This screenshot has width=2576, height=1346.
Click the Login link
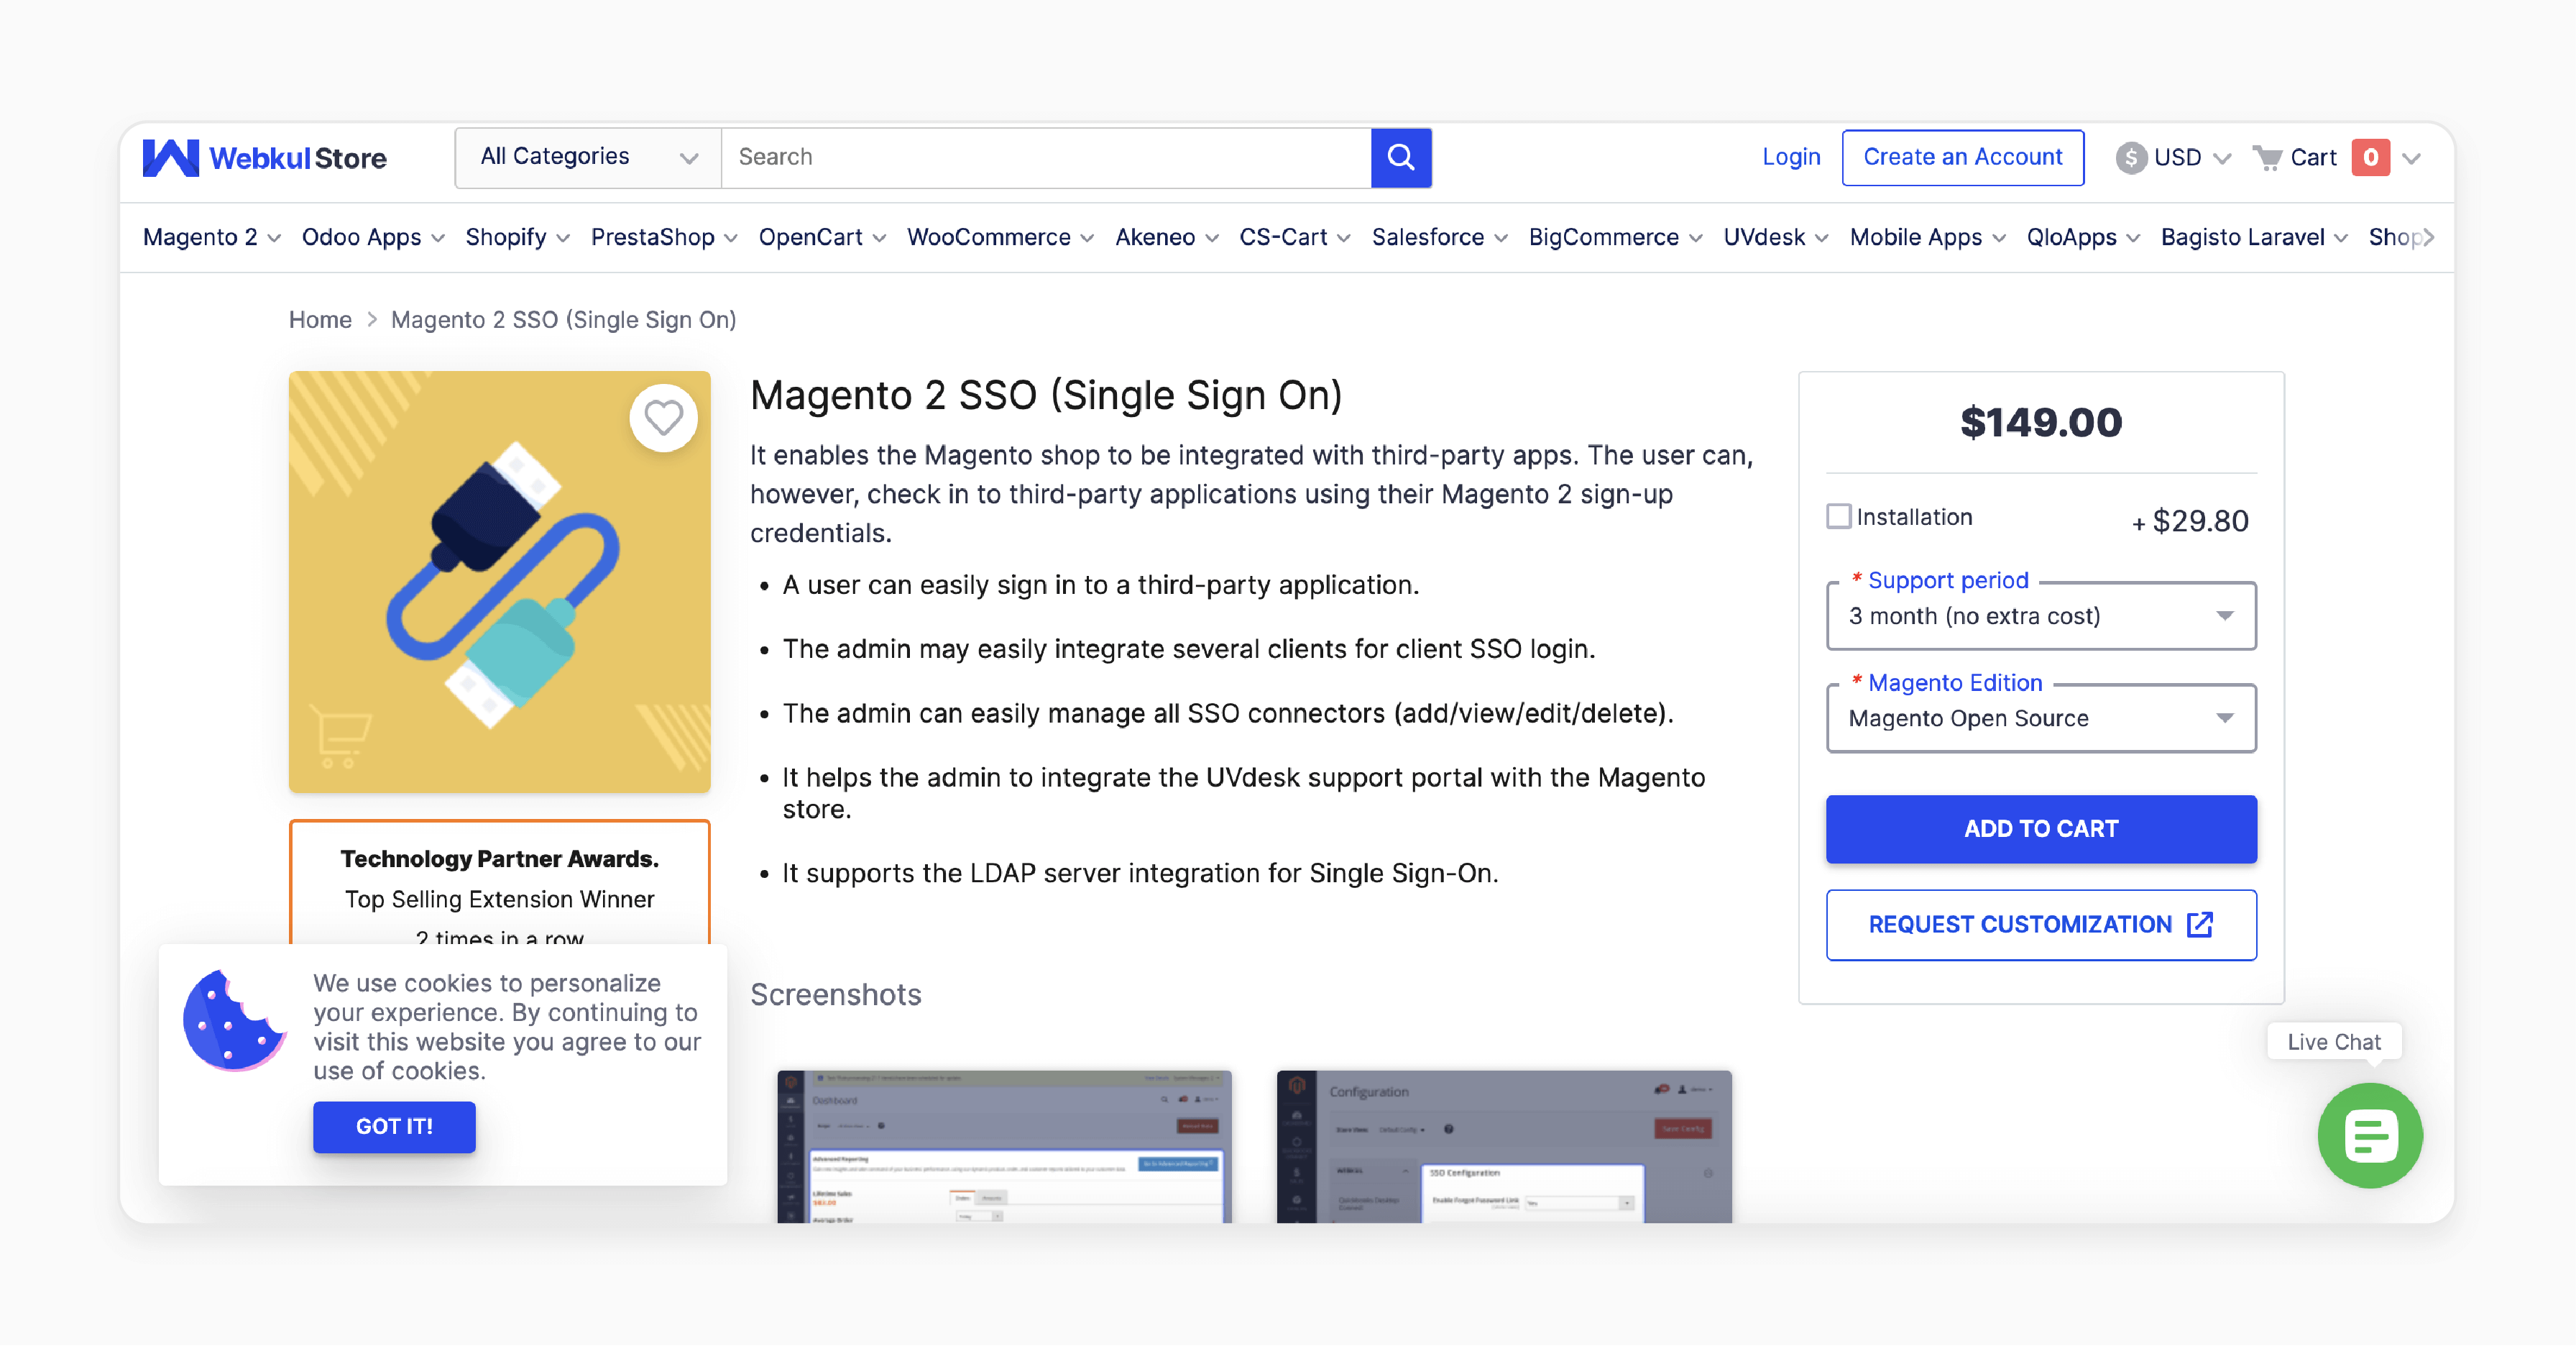tap(1791, 157)
